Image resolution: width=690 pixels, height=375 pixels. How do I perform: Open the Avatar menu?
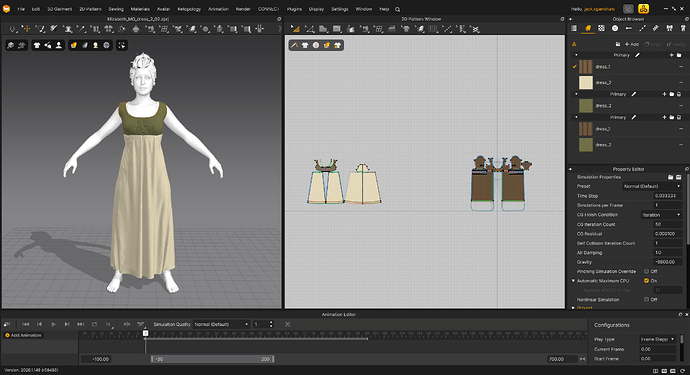163,9
